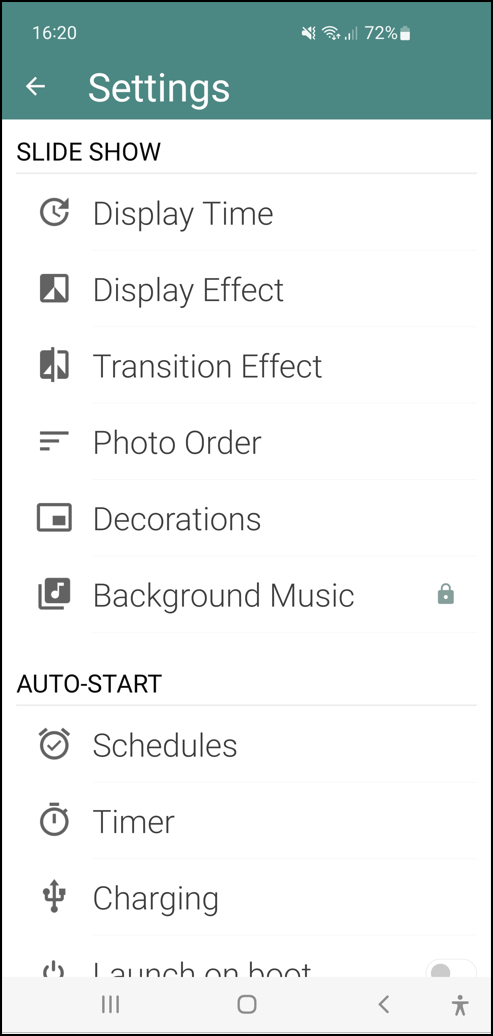The width and height of the screenshot is (493, 1036).
Task: Click the Timer stopwatch icon
Action: tap(54, 821)
